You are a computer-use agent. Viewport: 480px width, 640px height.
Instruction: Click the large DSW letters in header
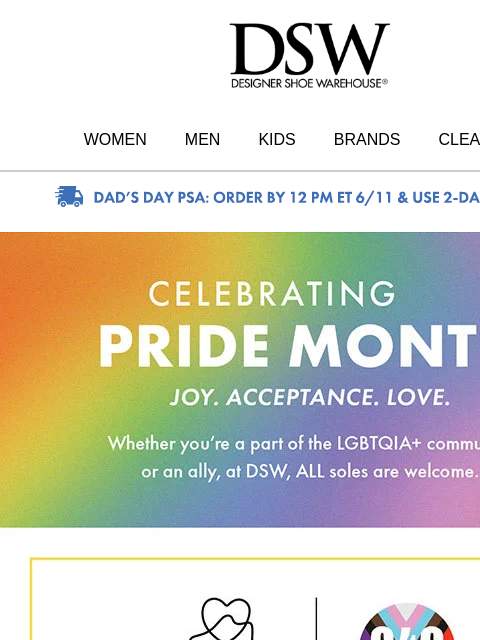click(x=309, y=49)
